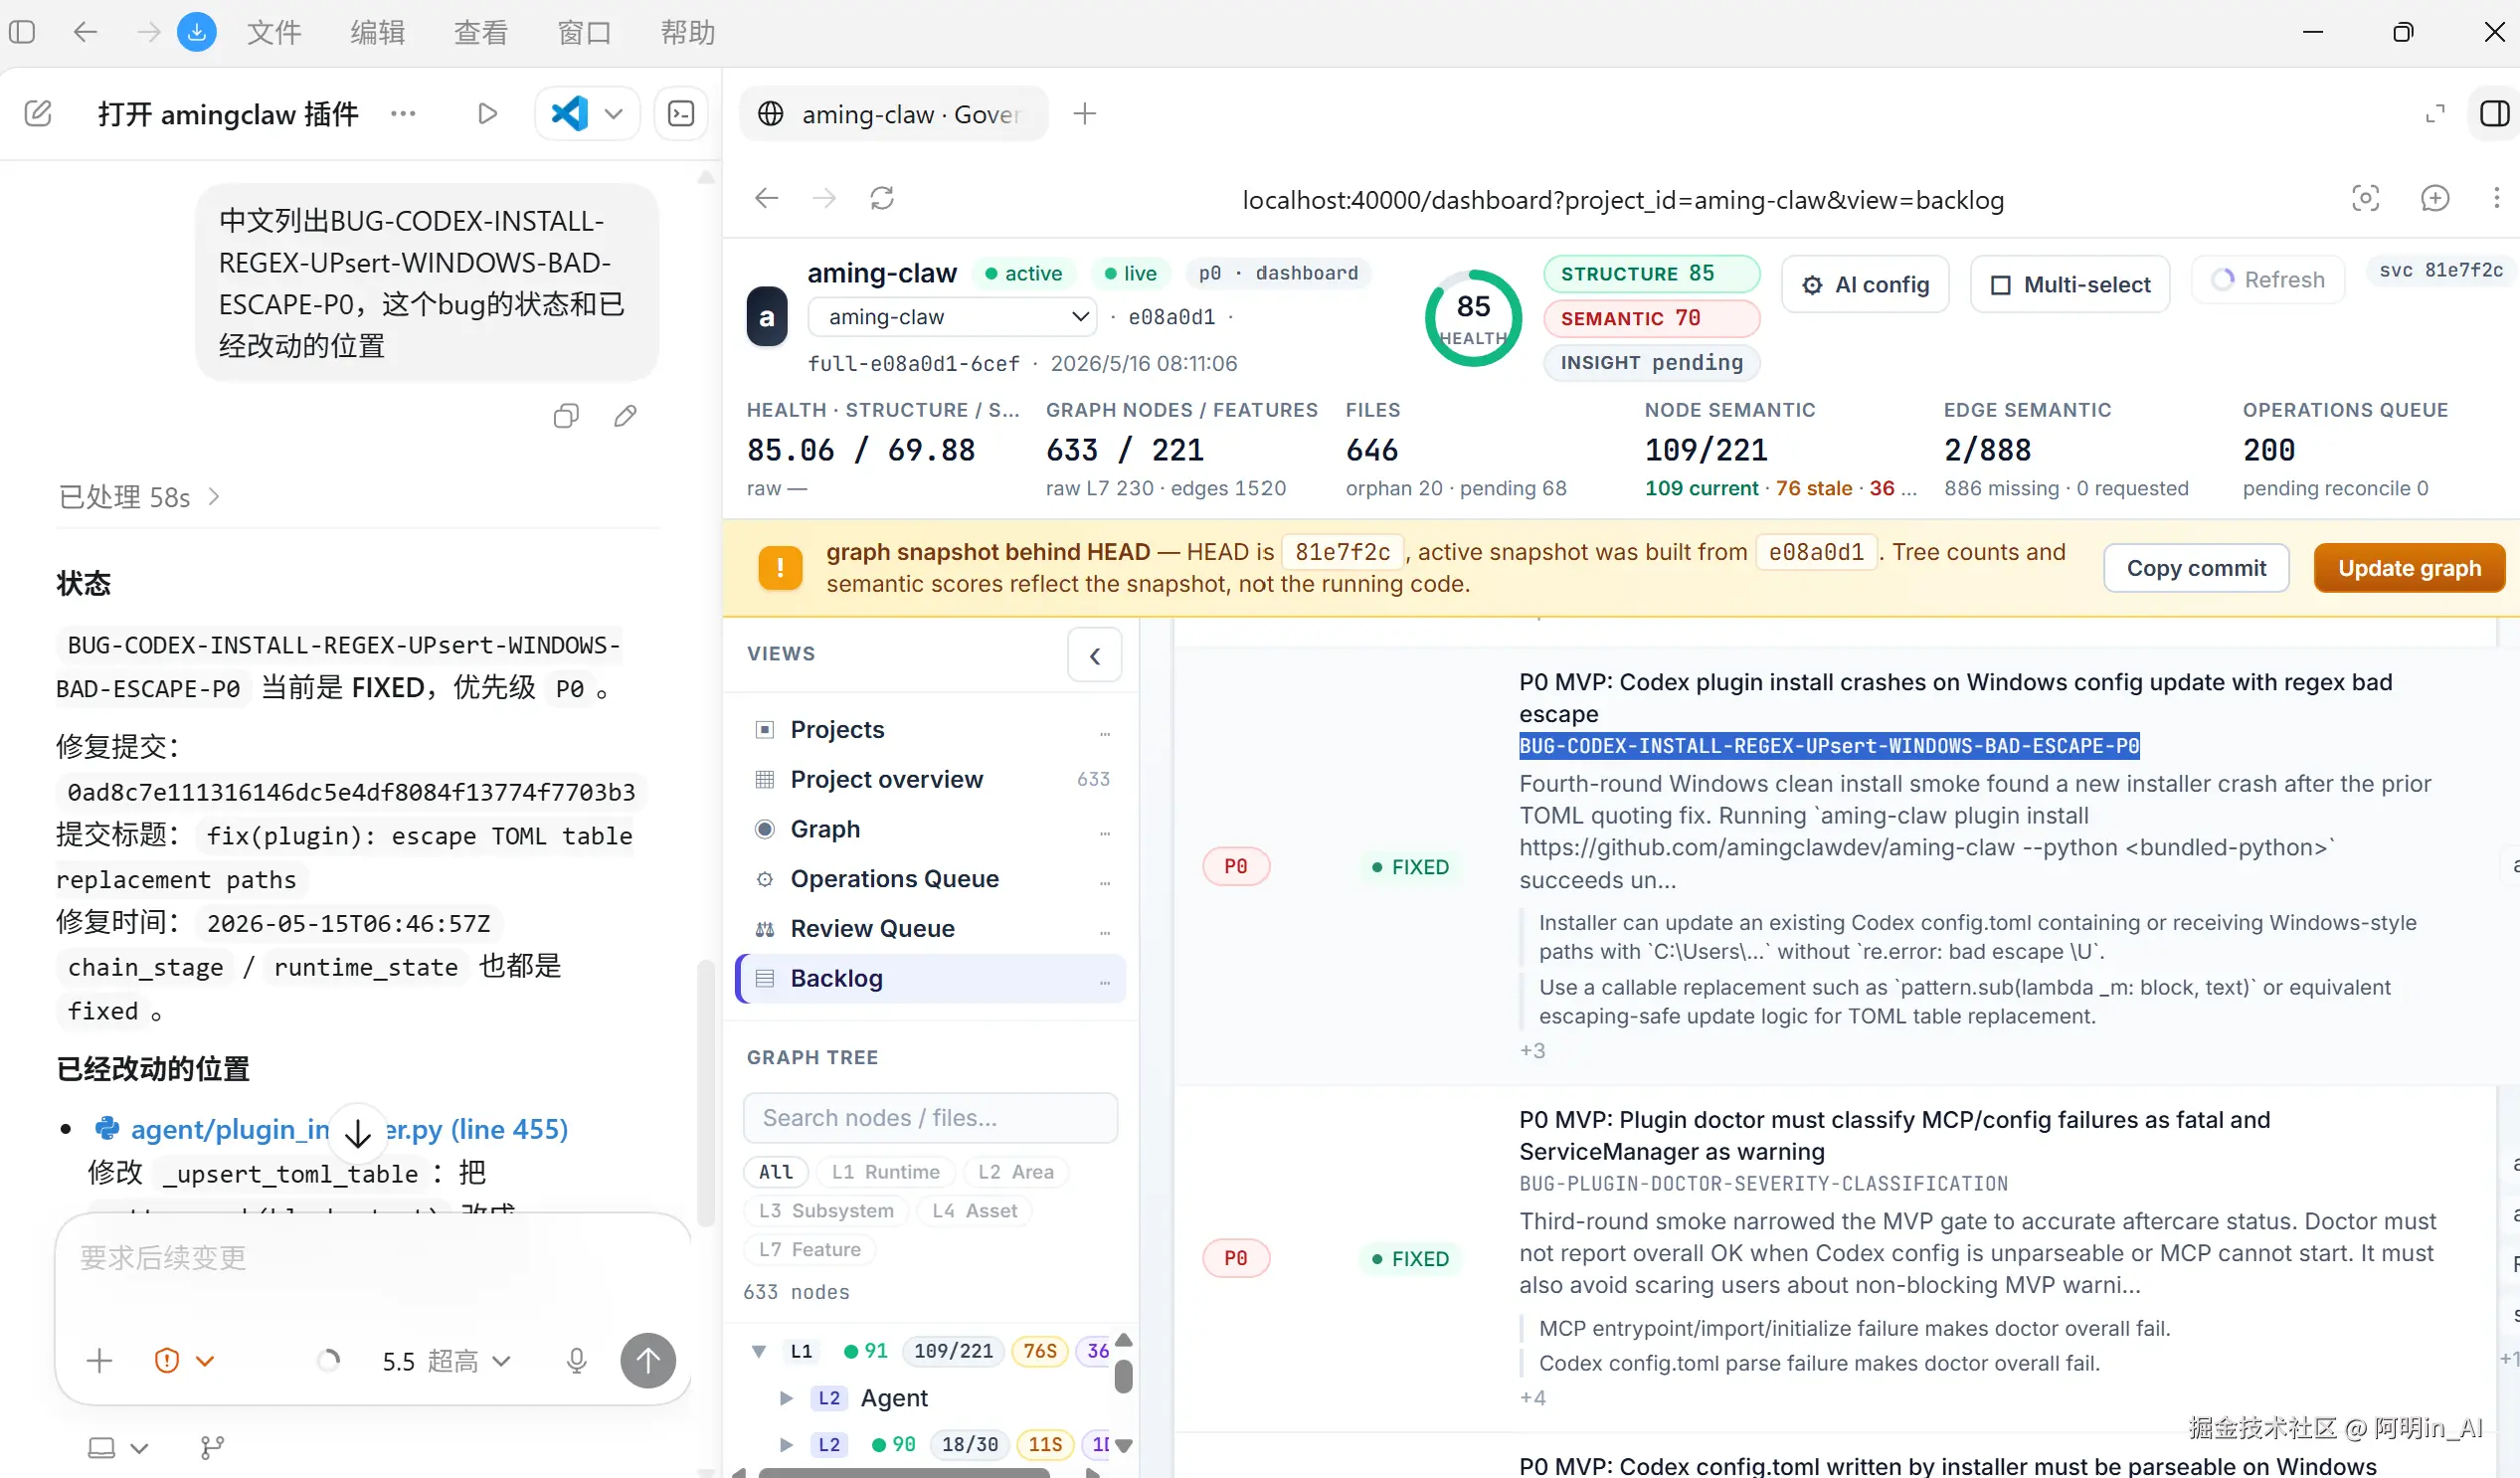The height and width of the screenshot is (1478, 2520).
Task: Click the graph tree horizontal scrollbar
Action: pos(904,1472)
